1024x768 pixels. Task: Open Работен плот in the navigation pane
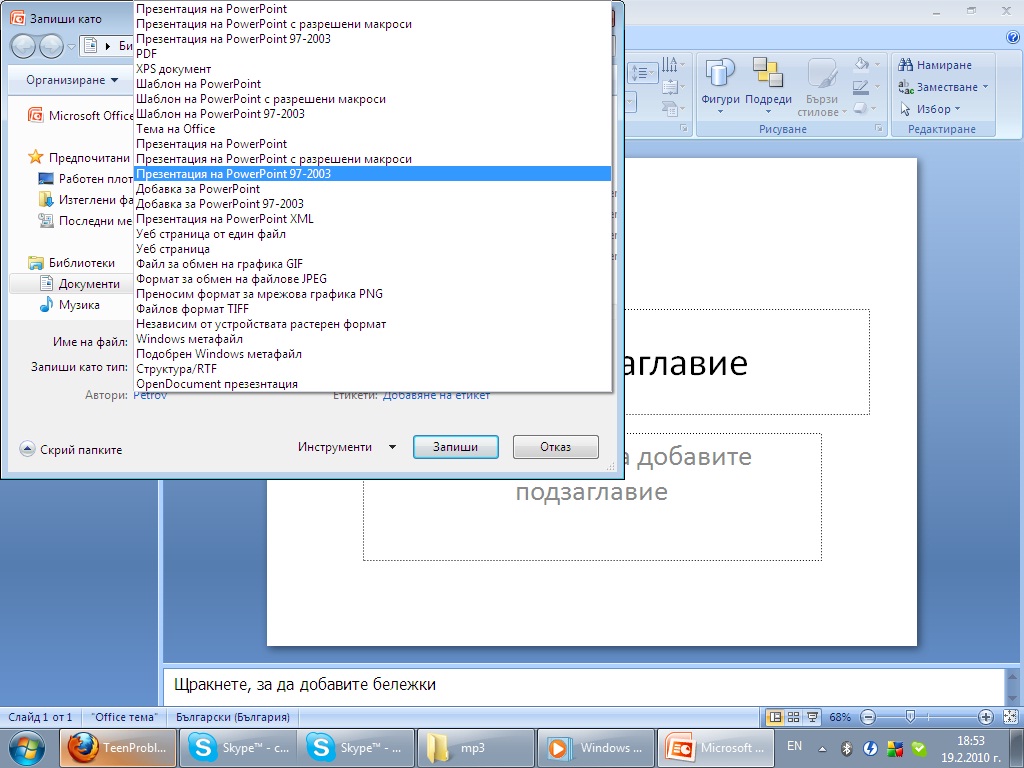coord(86,178)
